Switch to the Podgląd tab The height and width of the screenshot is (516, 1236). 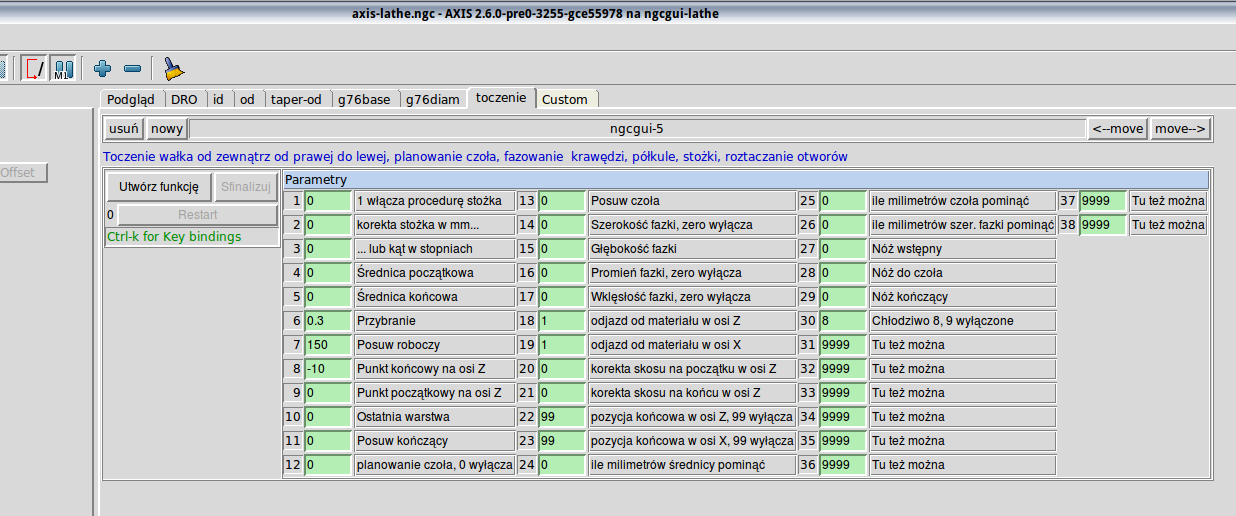[x=131, y=99]
